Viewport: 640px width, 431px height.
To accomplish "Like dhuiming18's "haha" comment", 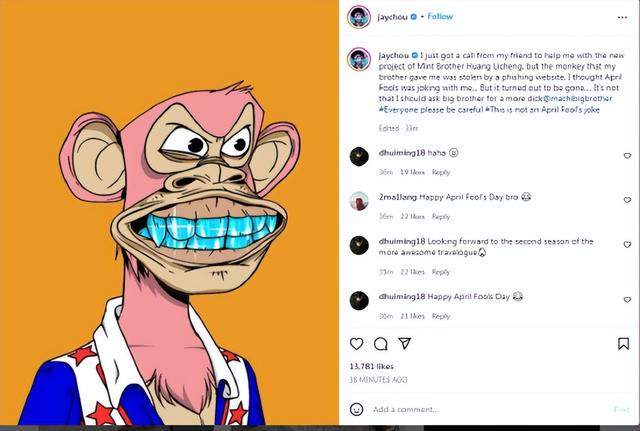I will [627, 156].
